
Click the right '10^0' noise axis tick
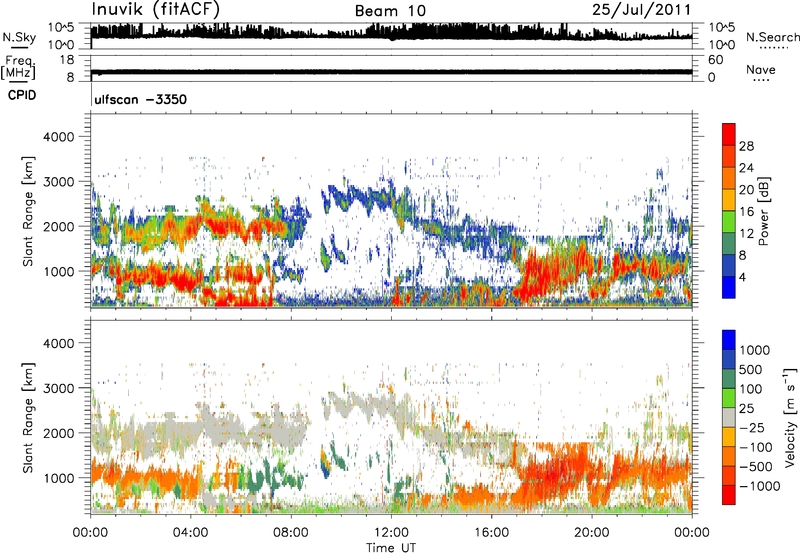click(x=721, y=45)
